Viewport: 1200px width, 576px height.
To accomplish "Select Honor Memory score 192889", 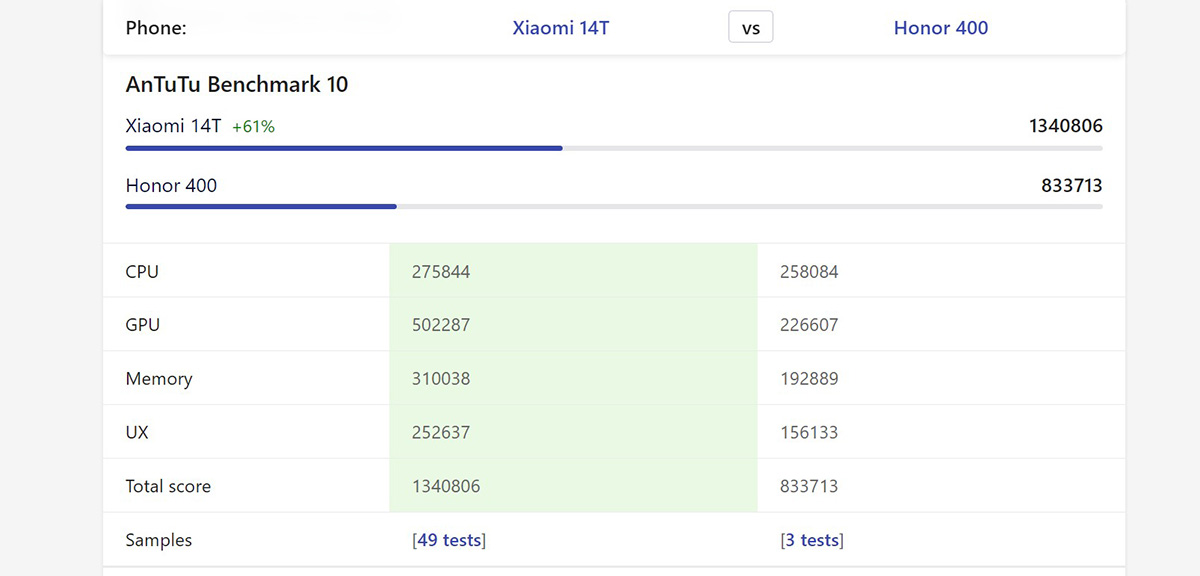I will (x=809, y=379).
